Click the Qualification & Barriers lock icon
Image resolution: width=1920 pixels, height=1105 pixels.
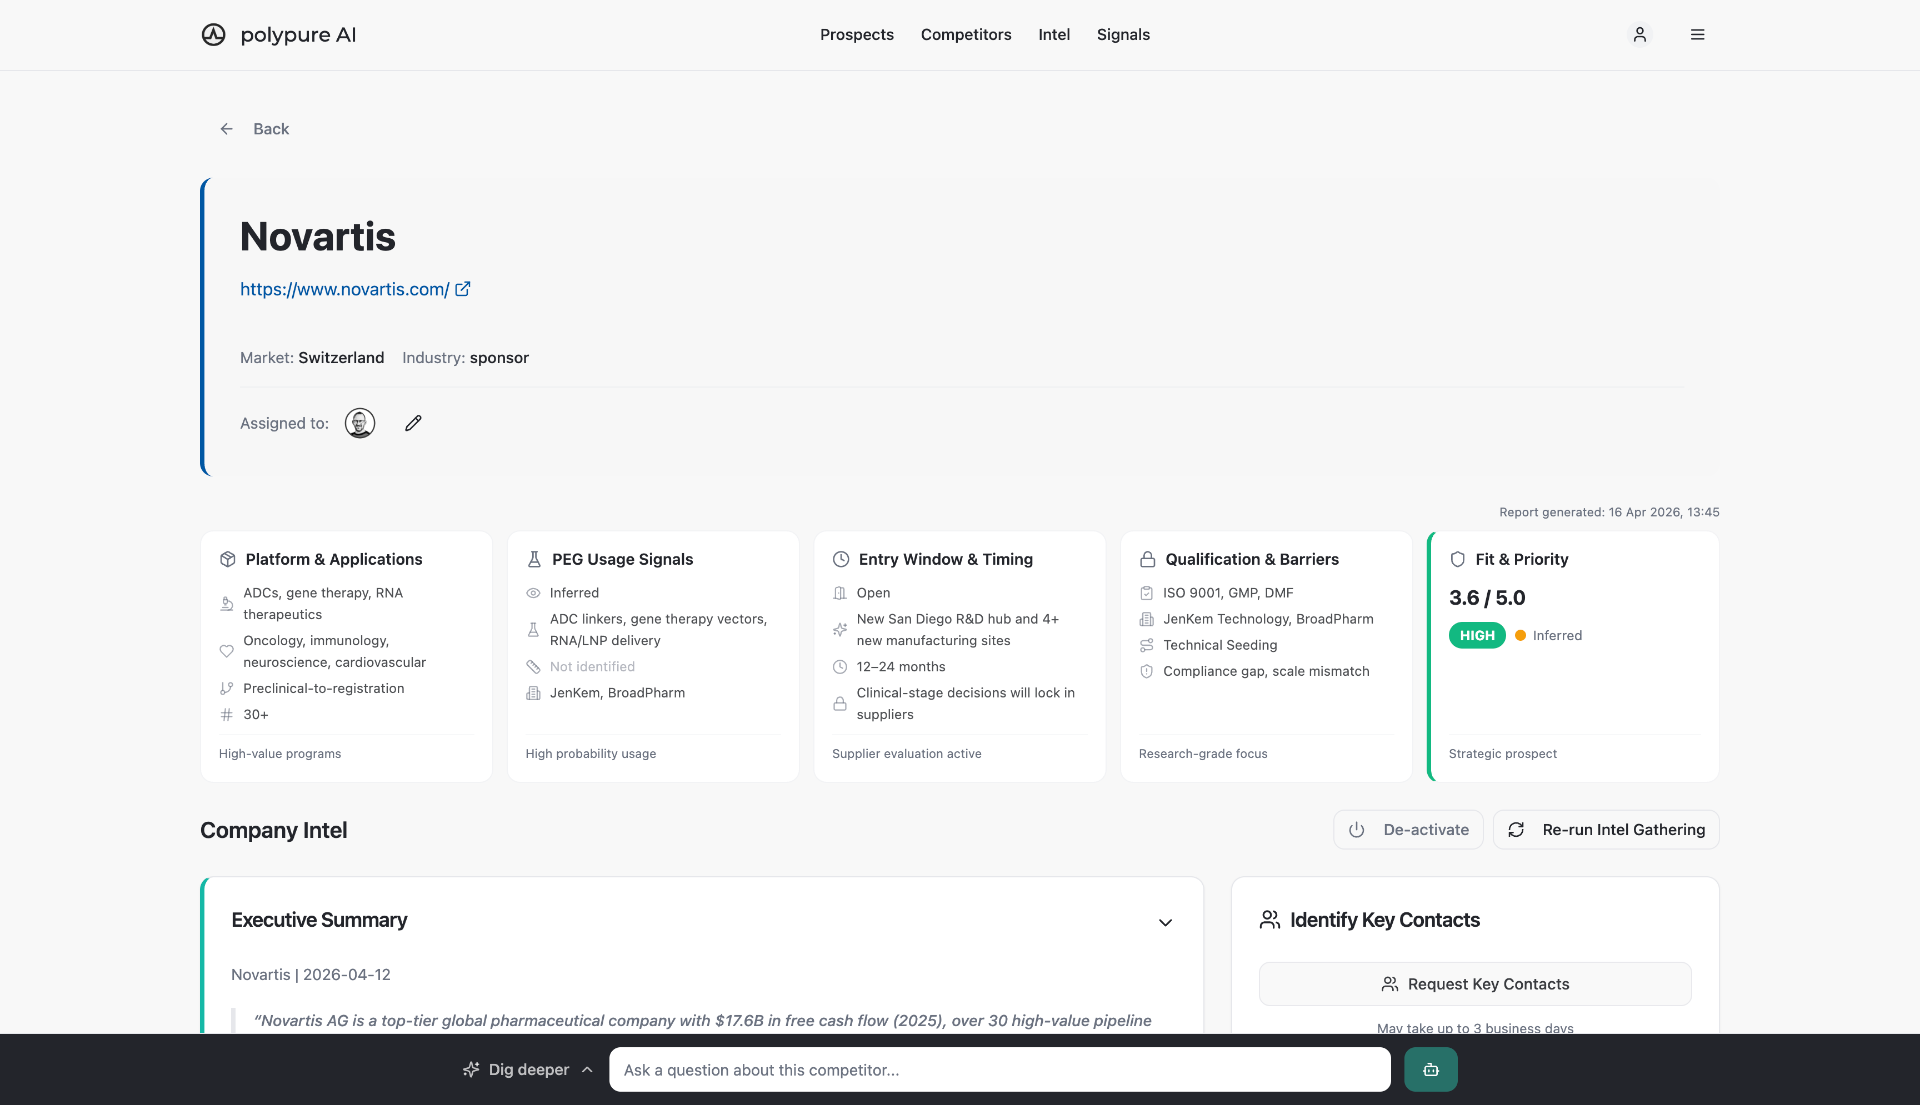1148,559
